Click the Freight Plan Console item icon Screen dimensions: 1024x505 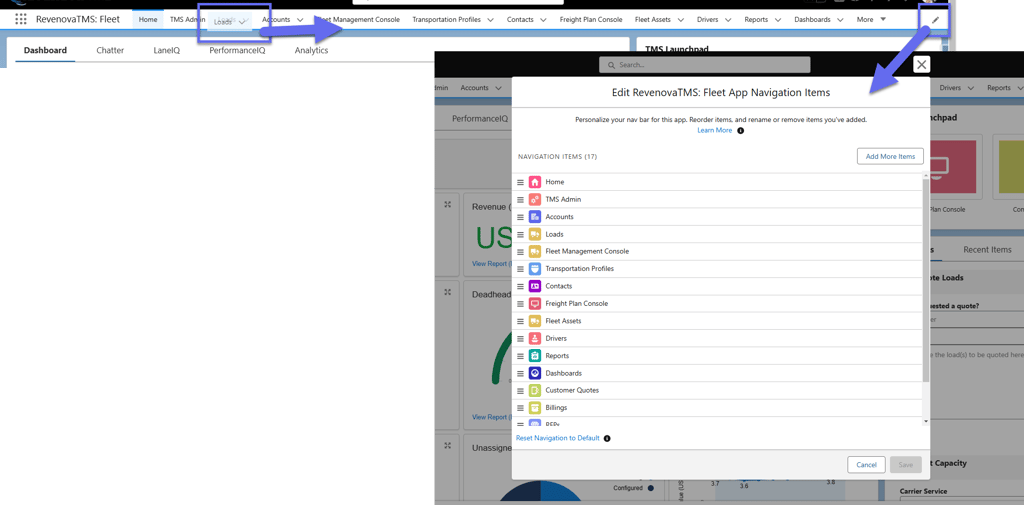coord(535,304)
